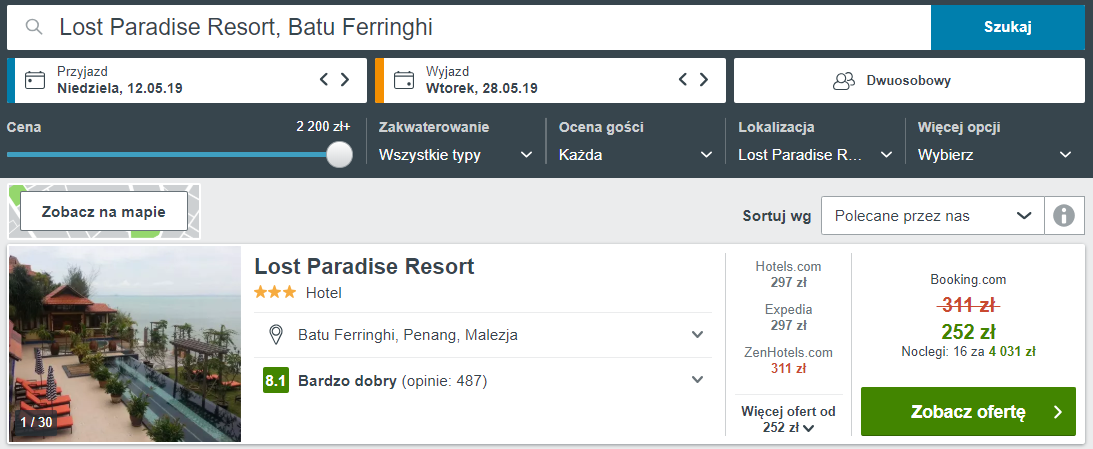Screen dimensions: 1093x449
Task: Open the Ocena gości dropdown
Action: [636, 155]
